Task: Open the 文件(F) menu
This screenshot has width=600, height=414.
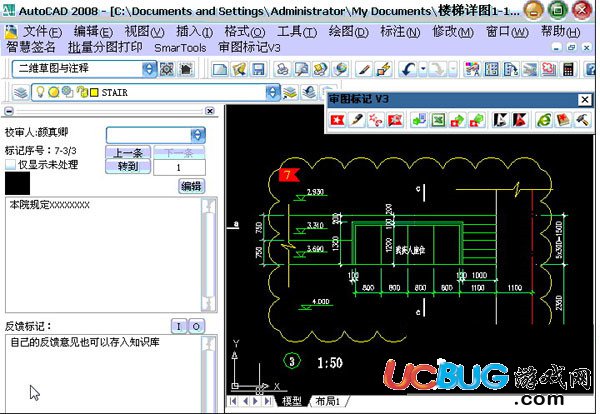Action: (41, 32)
